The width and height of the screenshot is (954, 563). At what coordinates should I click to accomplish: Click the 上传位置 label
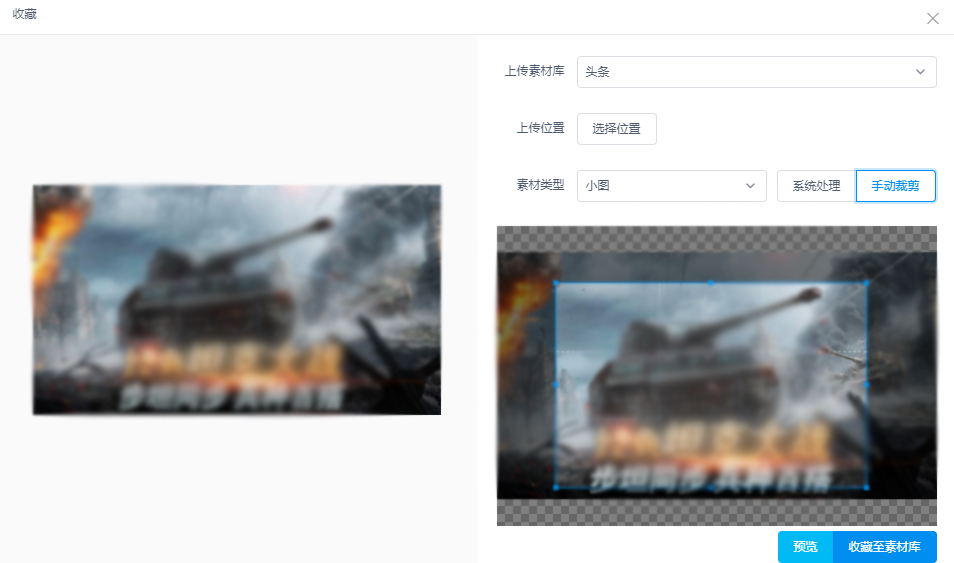pyautogui.click(x=540, y=128)
